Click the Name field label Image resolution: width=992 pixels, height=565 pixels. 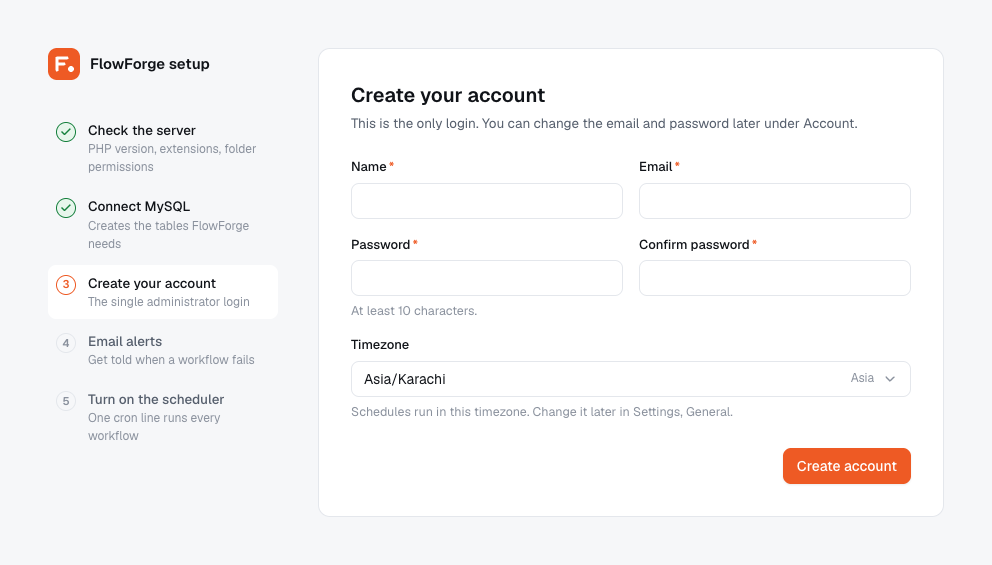369,166
